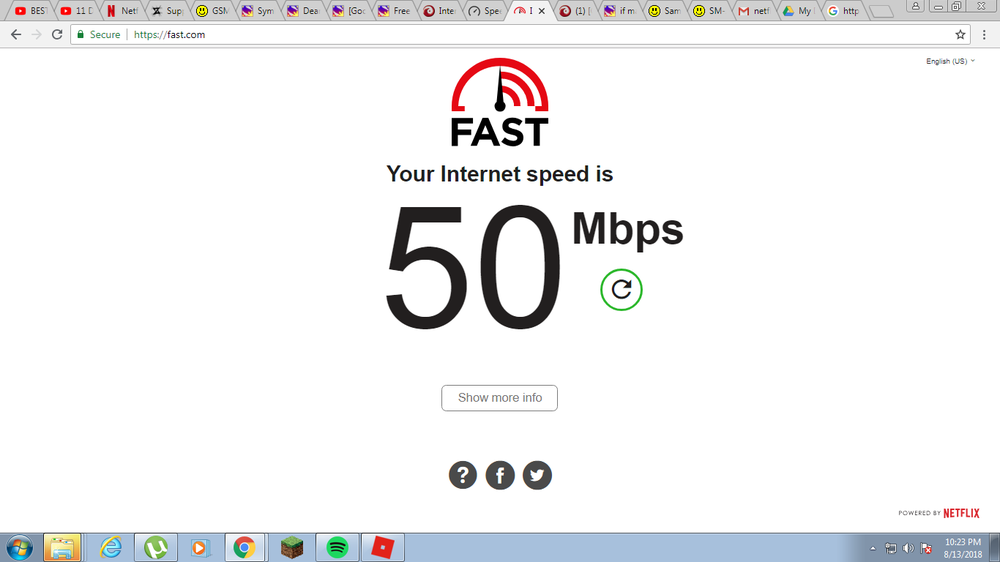Share results via the Twitter icon
The width and height of the screenshot is (1000, 562).
click(537, 475)
